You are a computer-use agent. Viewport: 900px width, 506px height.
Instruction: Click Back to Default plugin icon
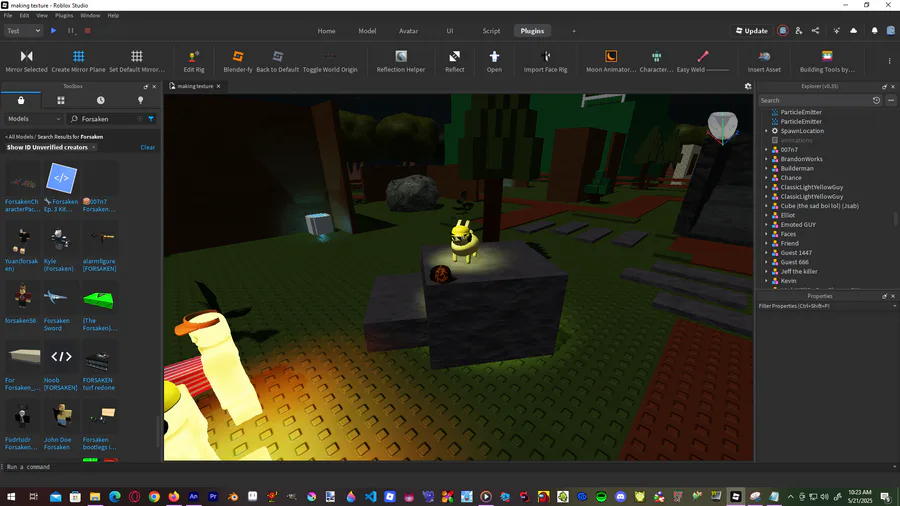pos(278,56)
